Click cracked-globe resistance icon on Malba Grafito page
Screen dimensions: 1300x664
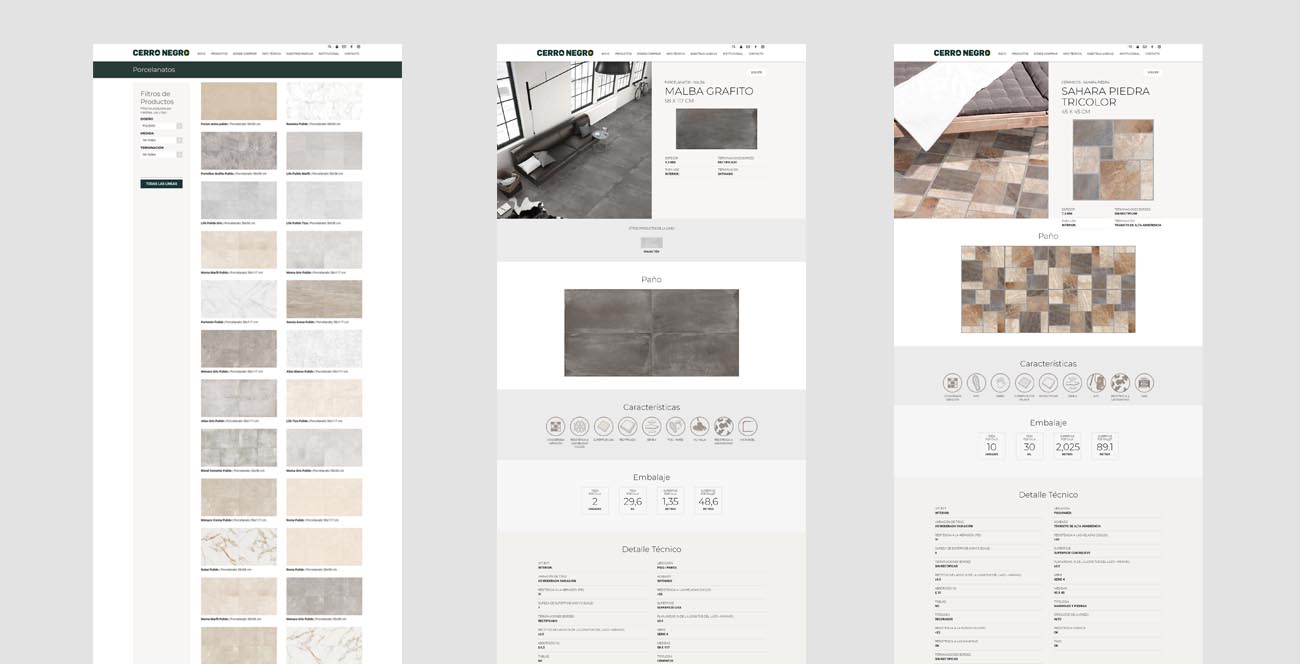724,427
